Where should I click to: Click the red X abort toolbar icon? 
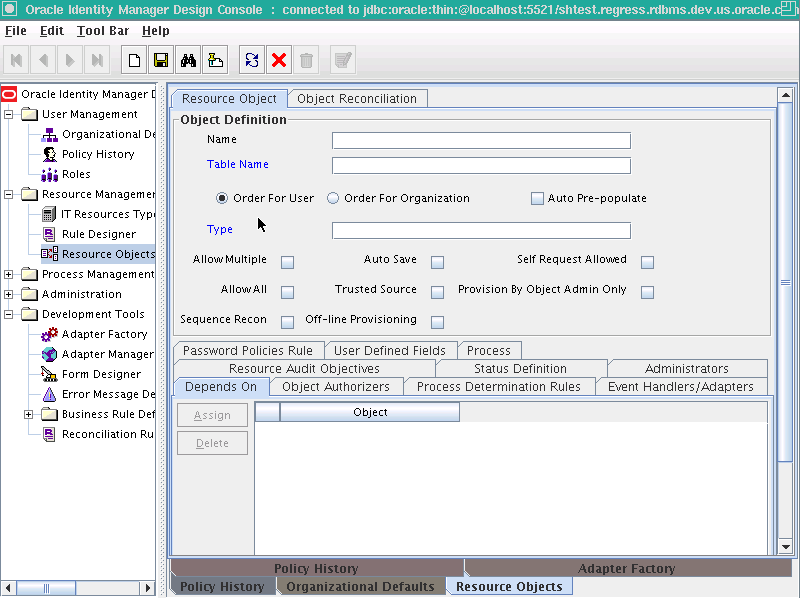(x=279, y=59)
